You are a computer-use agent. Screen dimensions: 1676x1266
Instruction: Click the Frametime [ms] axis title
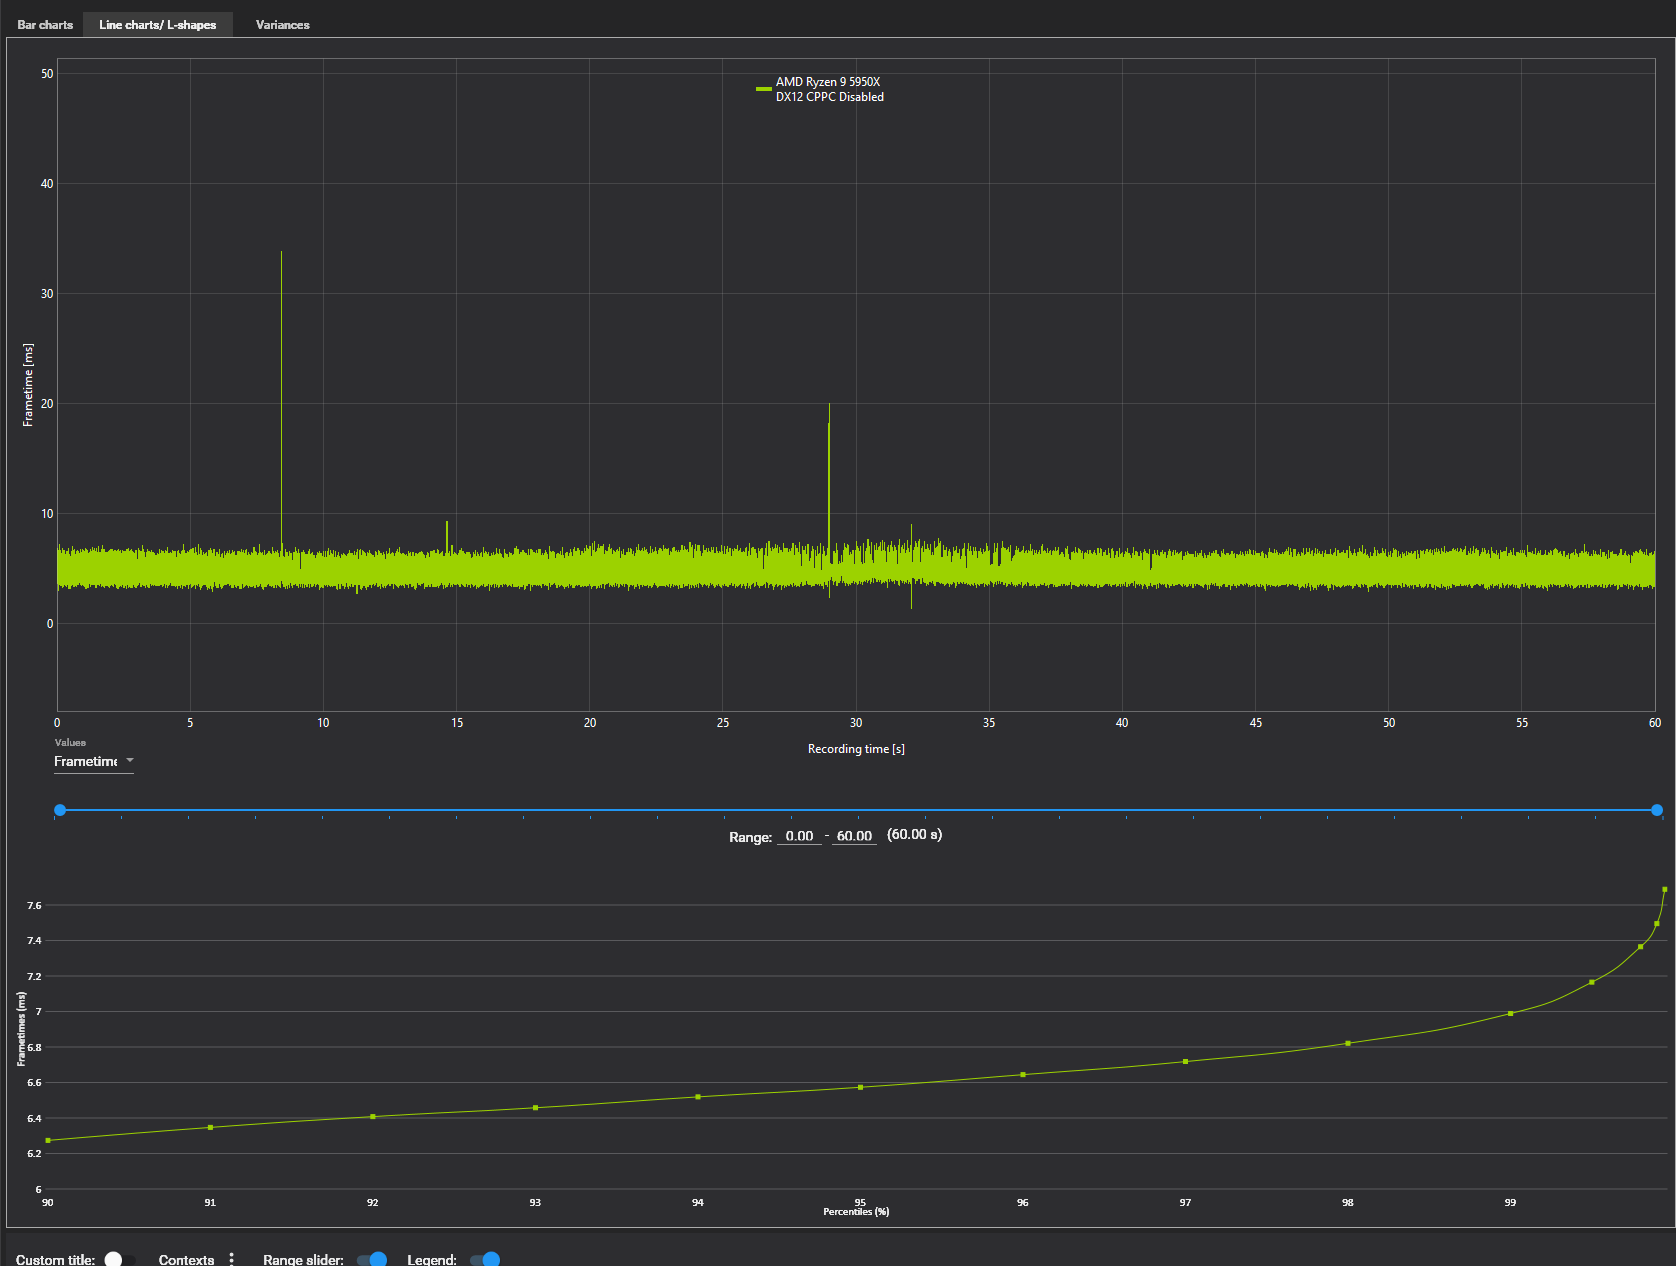[x=28, y=385]
